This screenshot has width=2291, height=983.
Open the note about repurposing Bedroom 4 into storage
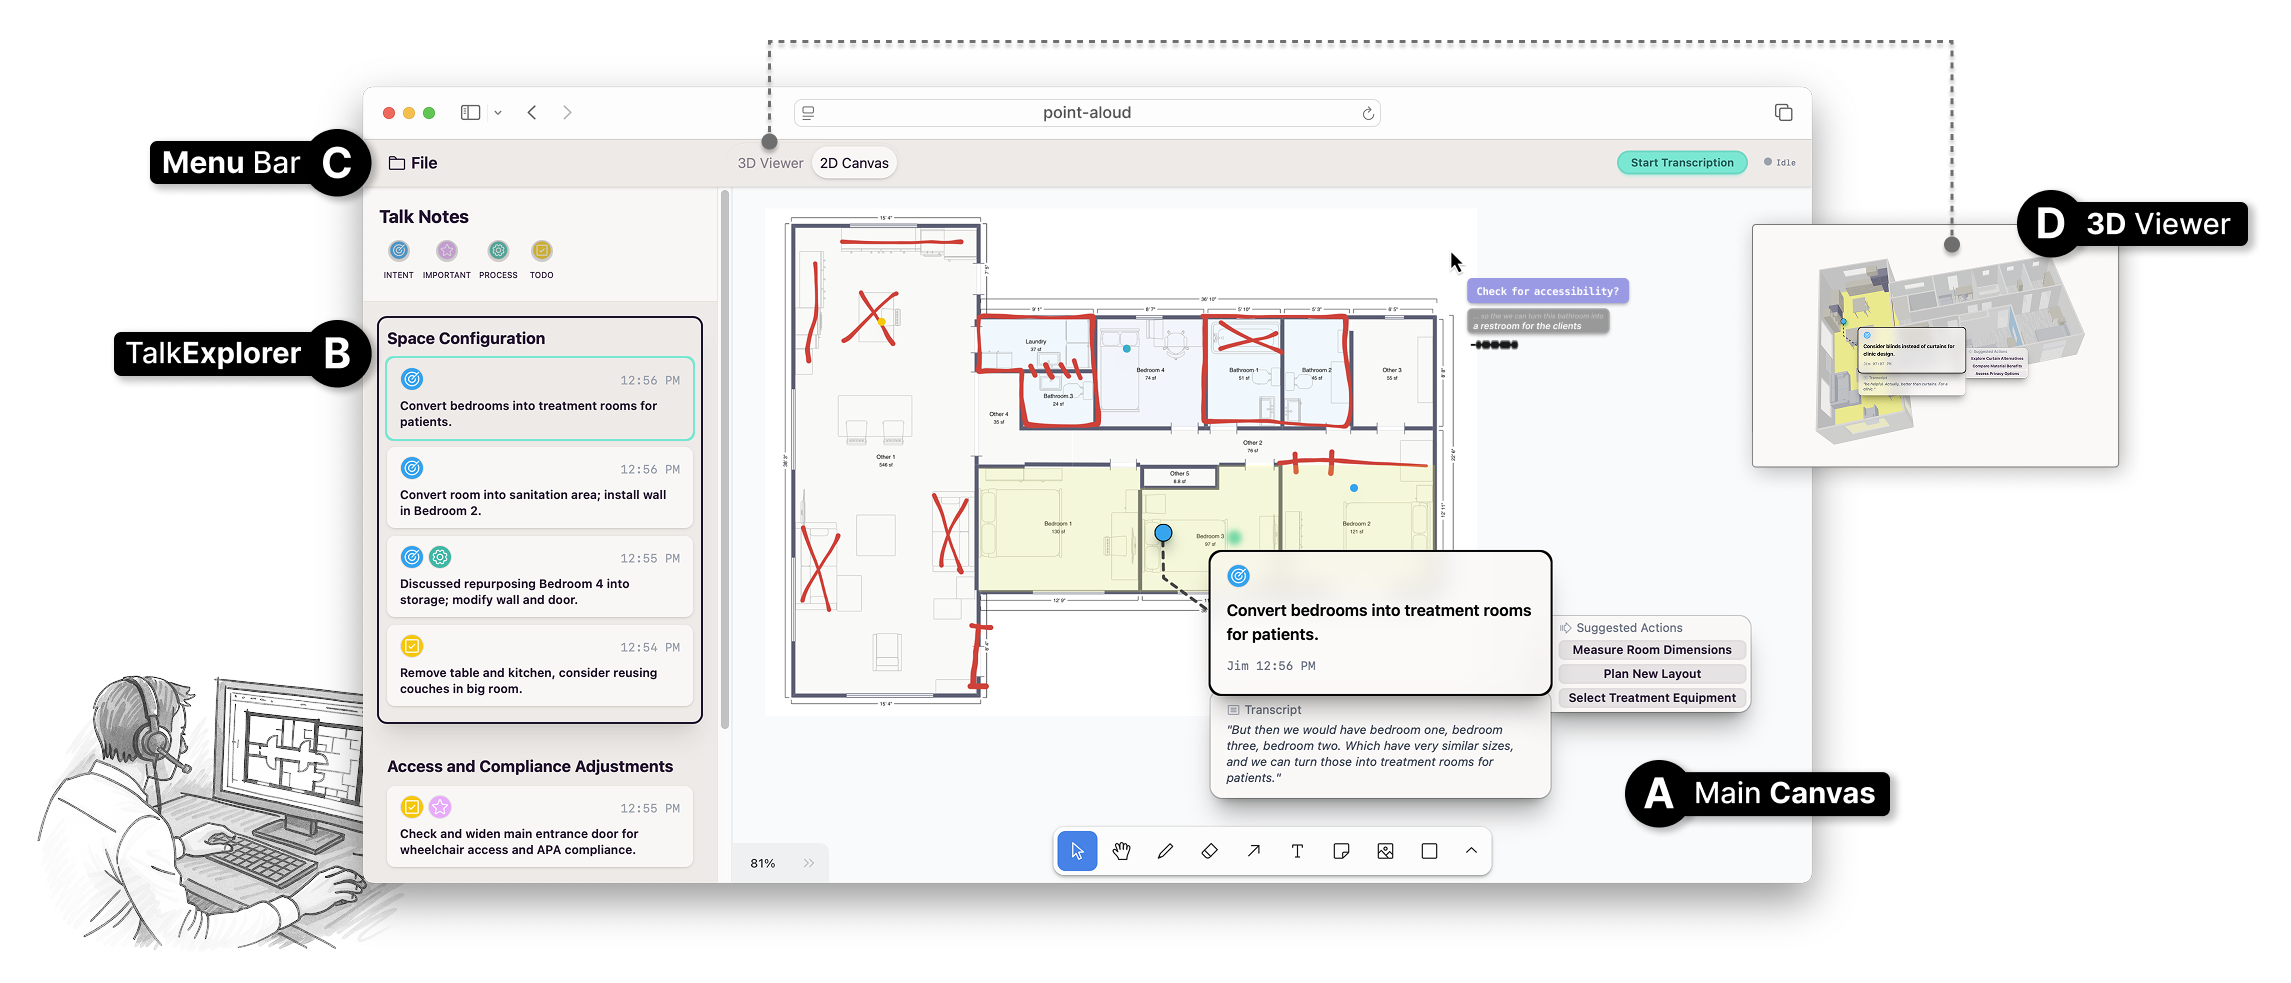point(540,577)
